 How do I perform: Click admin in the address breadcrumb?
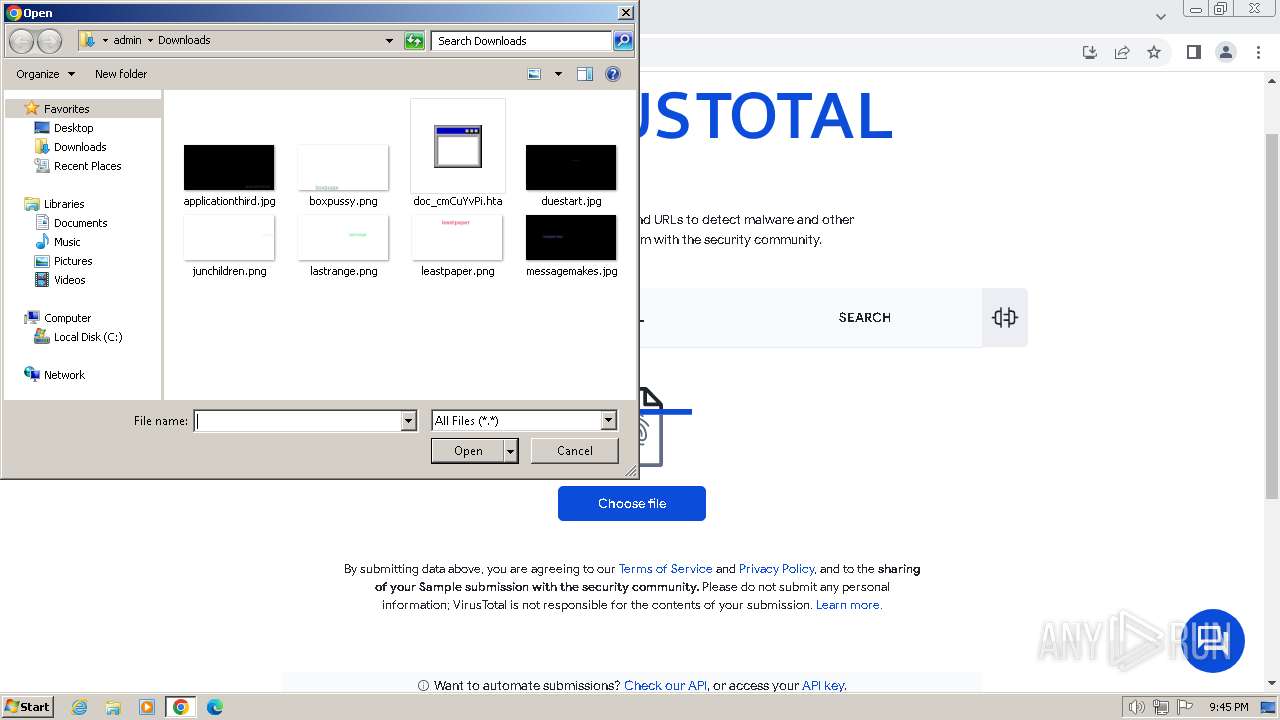point(127,41)
